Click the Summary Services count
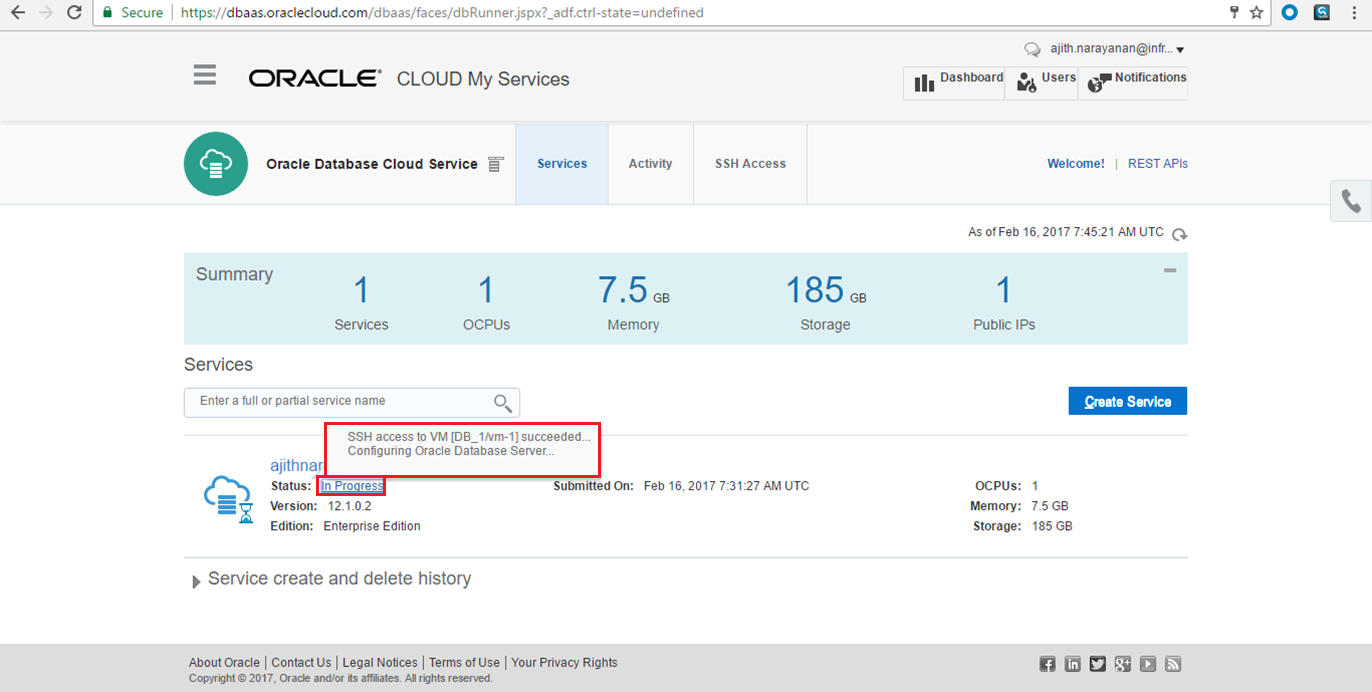The image size is (1372, 692). click(361, 290)
